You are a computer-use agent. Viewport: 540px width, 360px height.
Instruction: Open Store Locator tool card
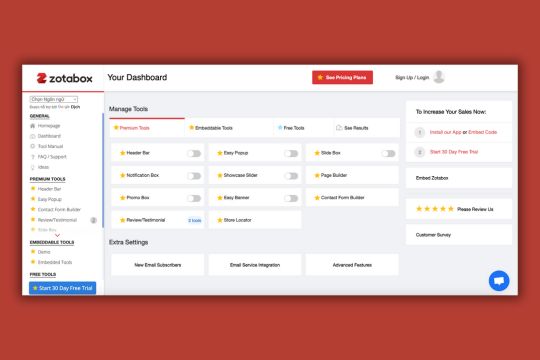255,220
